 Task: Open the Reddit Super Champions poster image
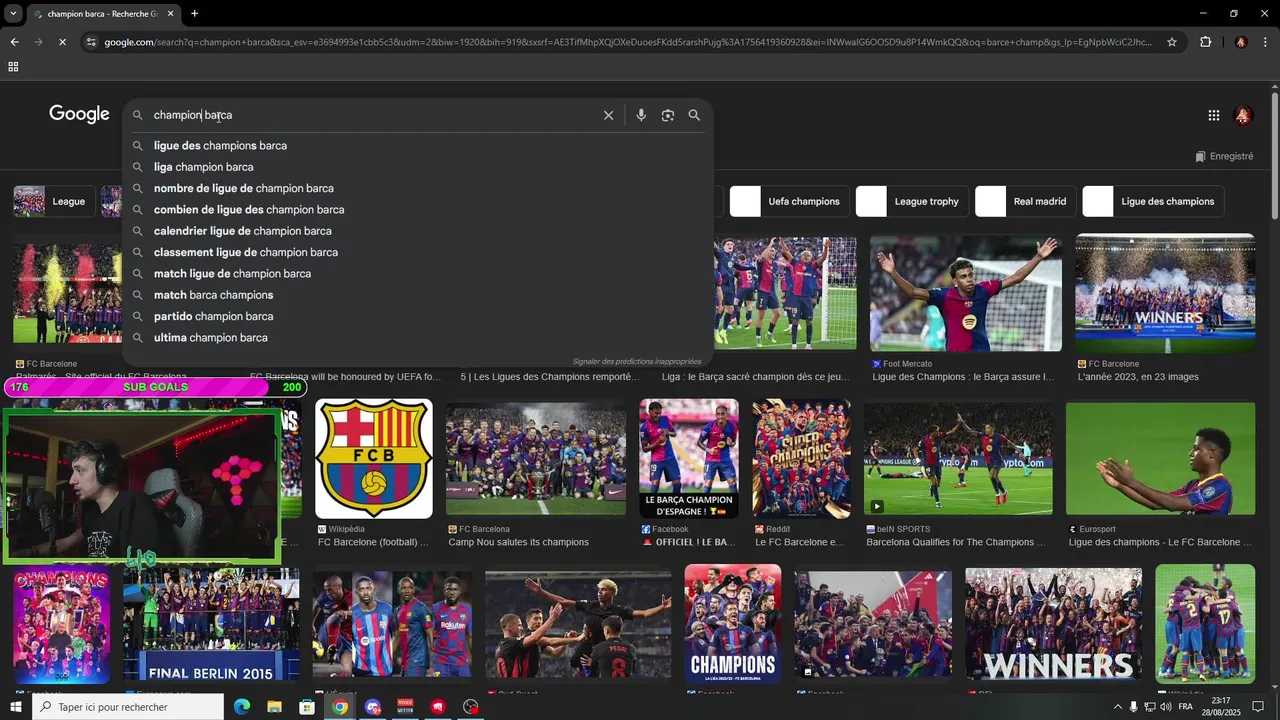pyautogui.click(x=802, y=459)
